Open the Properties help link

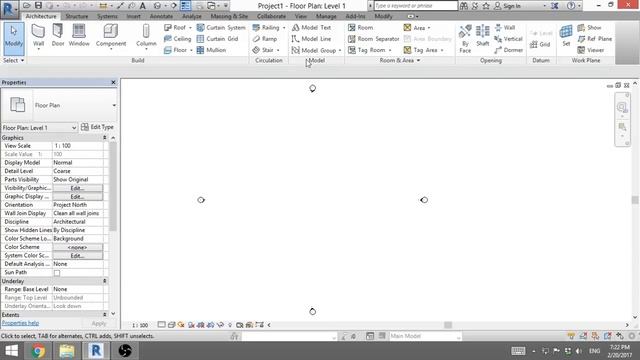(20, 323)
